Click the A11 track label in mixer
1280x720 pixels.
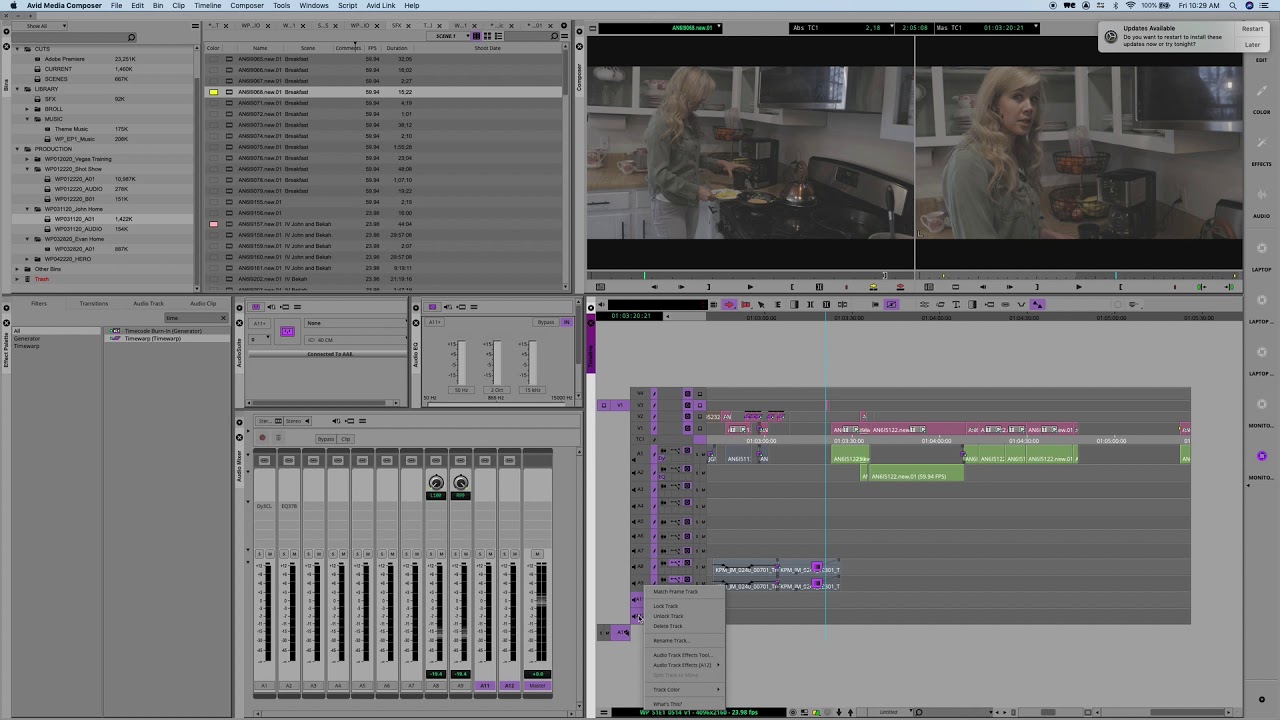click(x=485, y=686)
